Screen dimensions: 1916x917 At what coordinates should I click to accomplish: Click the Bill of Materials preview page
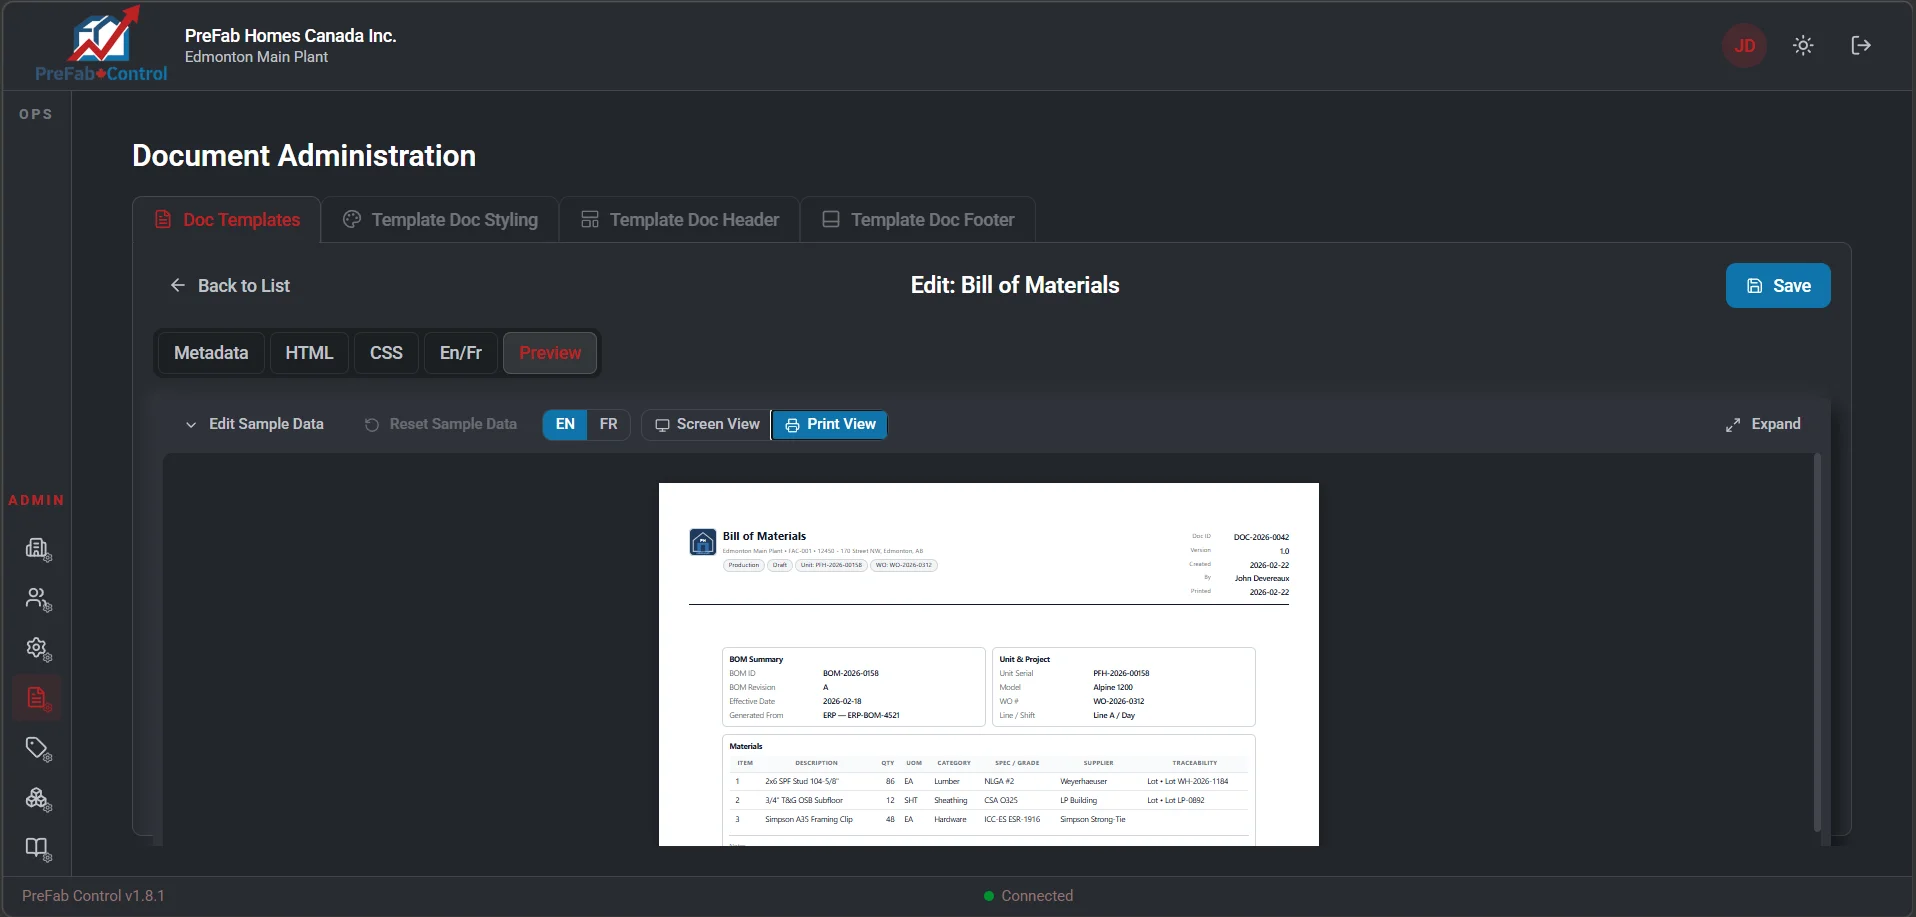989,664
